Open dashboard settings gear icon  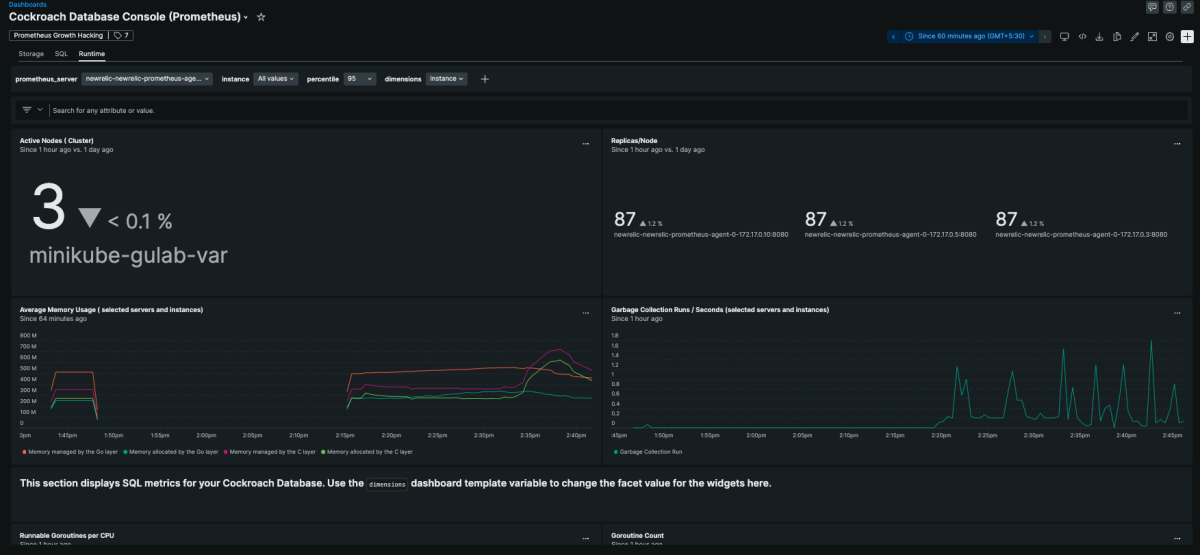point(1169,36)
